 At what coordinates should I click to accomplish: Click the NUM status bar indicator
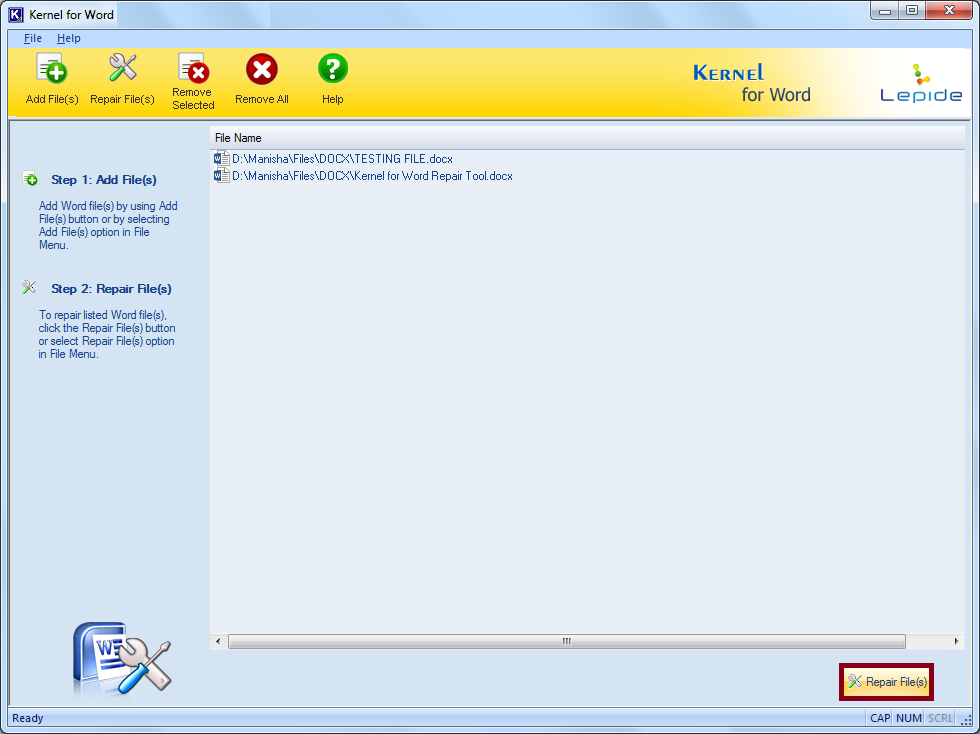click(x=908, y=718)
